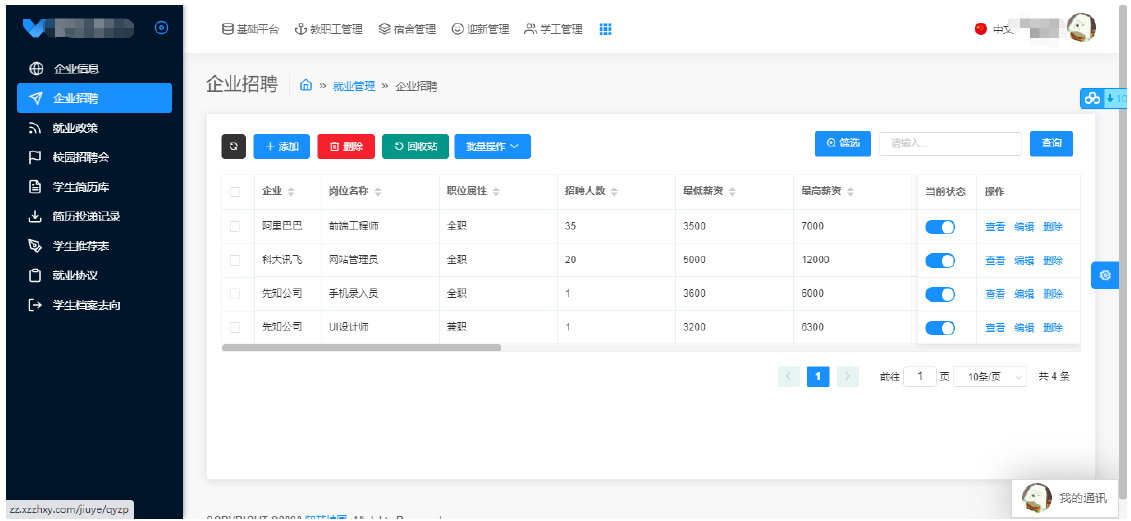Switch to 宿舍管理 in top navigation
Viewport: 1131px width, 521px height.
click(407, 29)
